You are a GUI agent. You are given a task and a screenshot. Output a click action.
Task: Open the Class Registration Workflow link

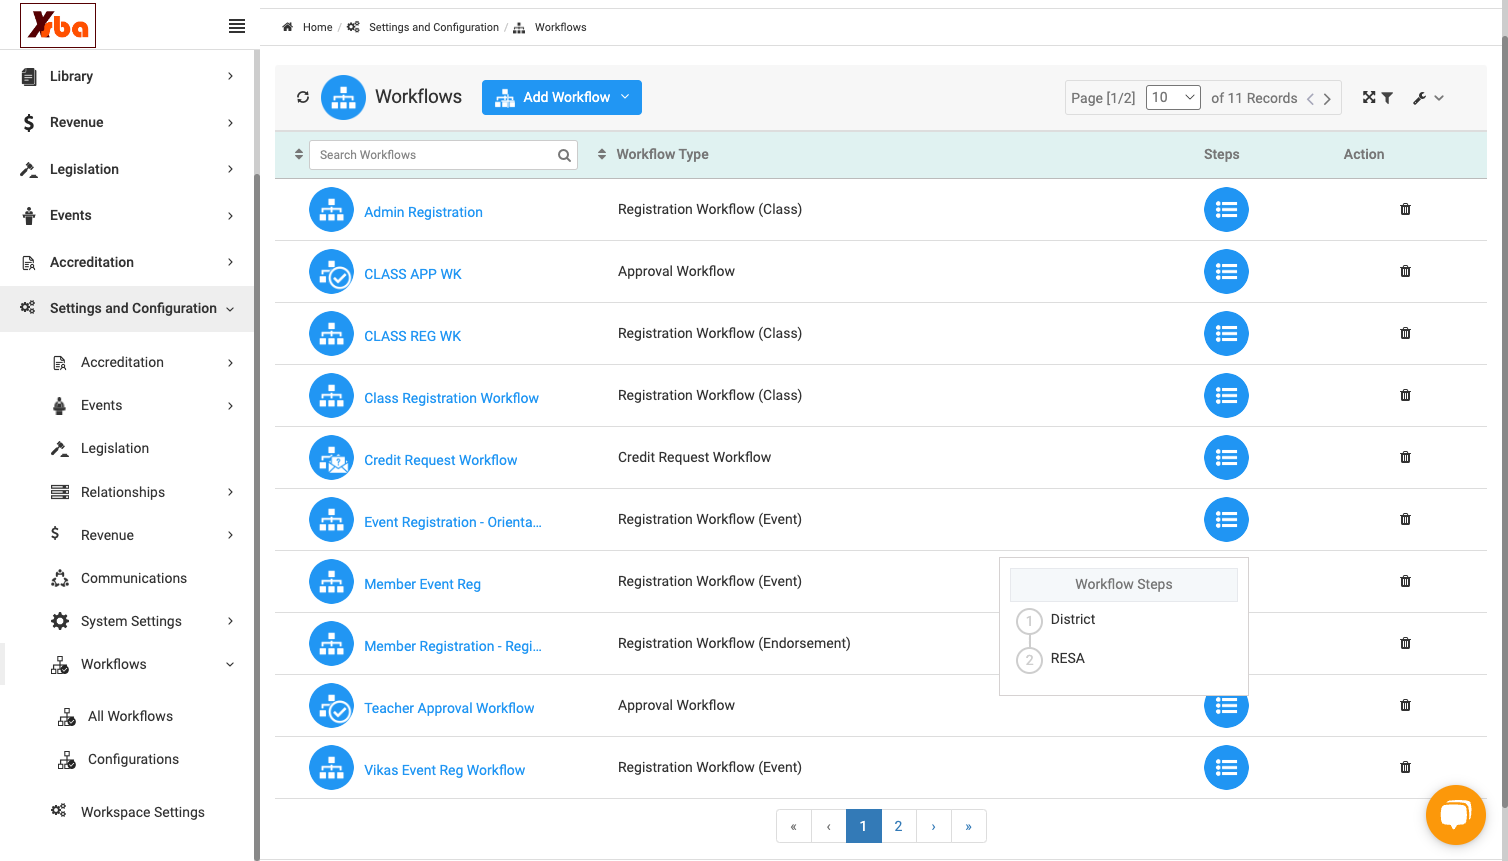point(451,398)
